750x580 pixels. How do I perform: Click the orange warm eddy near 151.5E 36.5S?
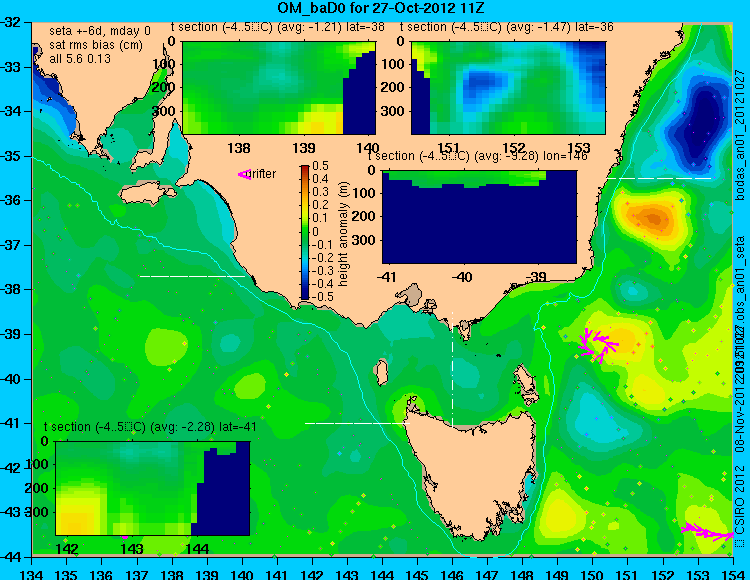pyautogui.click(x=651, y=219)
